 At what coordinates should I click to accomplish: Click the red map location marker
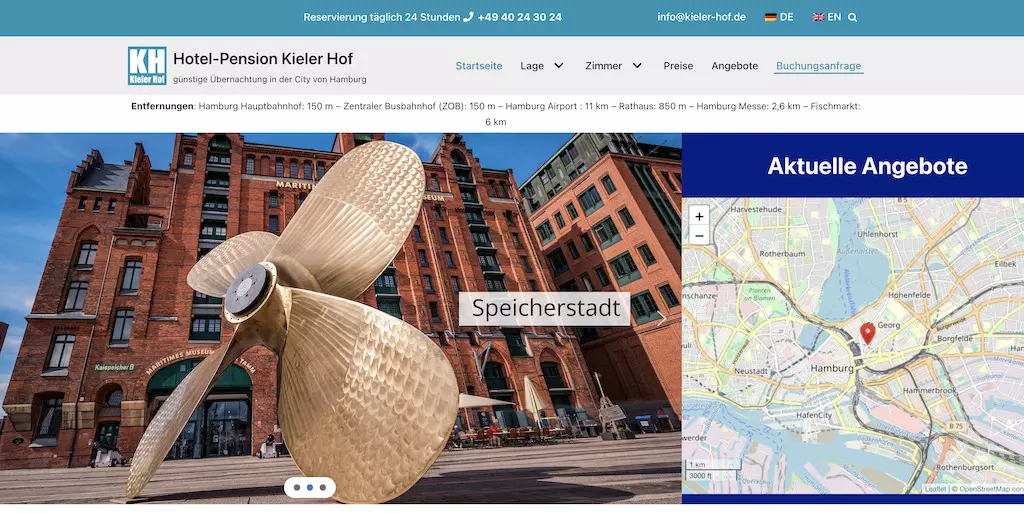(867, 333)
